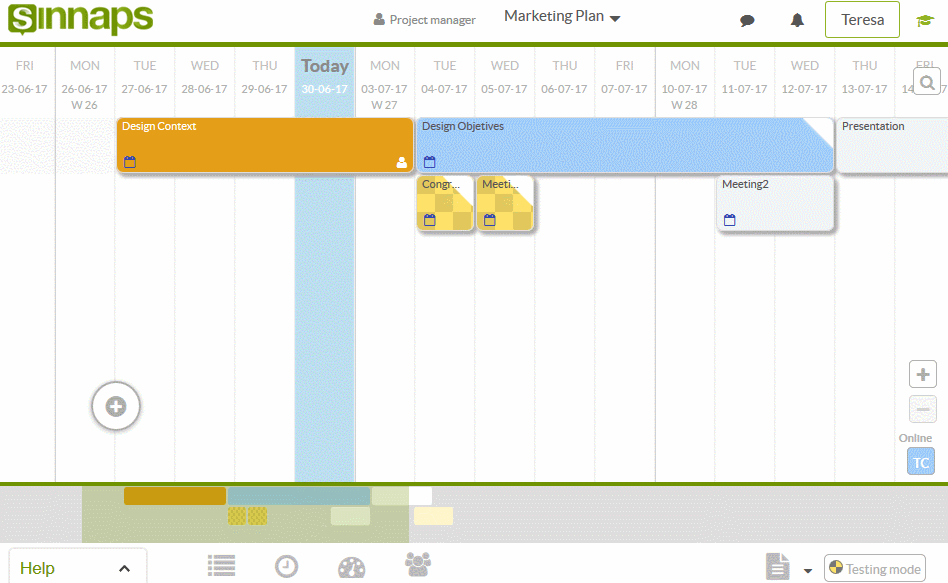The width and height of the screenshot is (948, 583).
Task: Open the dashboard gauge icon
Action: tap(351, 565)
